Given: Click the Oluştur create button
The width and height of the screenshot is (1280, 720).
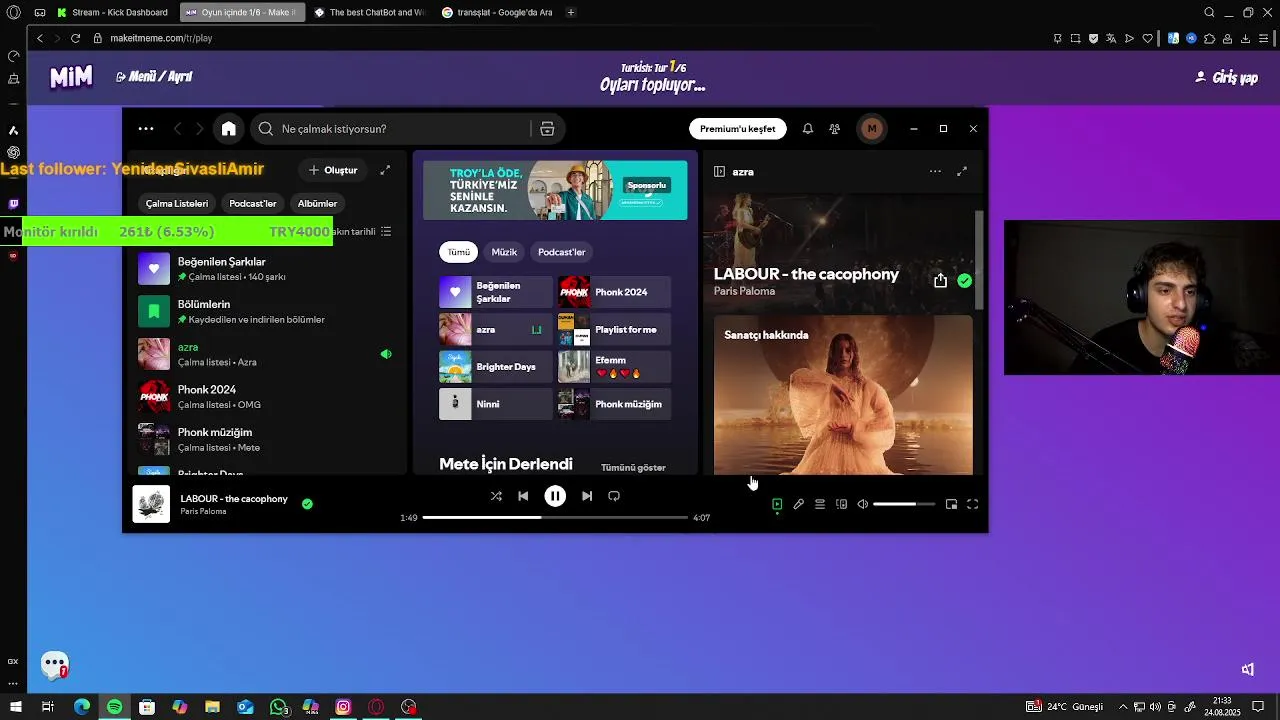Looking at the screenshot, I should coord(333,170).
